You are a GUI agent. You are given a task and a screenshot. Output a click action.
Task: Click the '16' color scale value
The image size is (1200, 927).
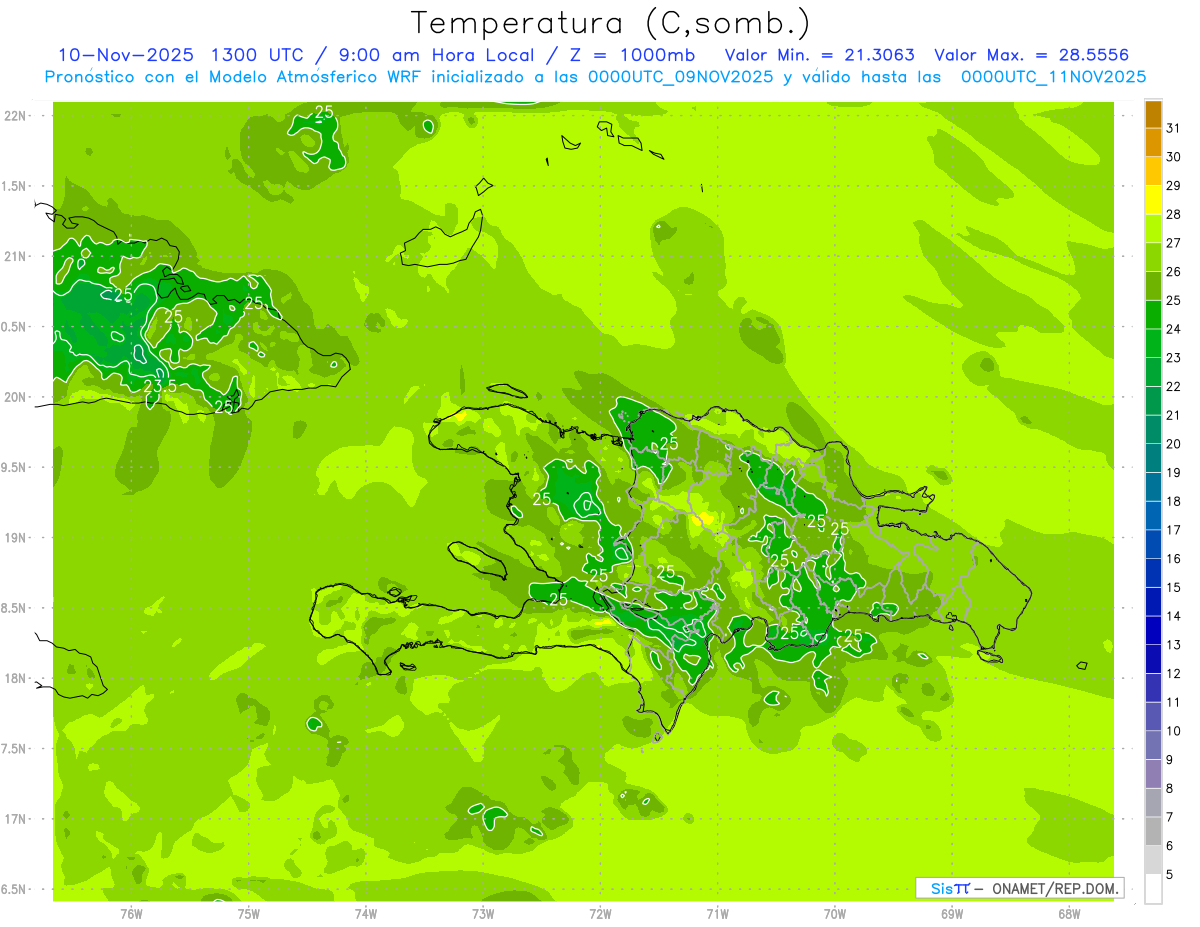click(x=1174, y=559)
